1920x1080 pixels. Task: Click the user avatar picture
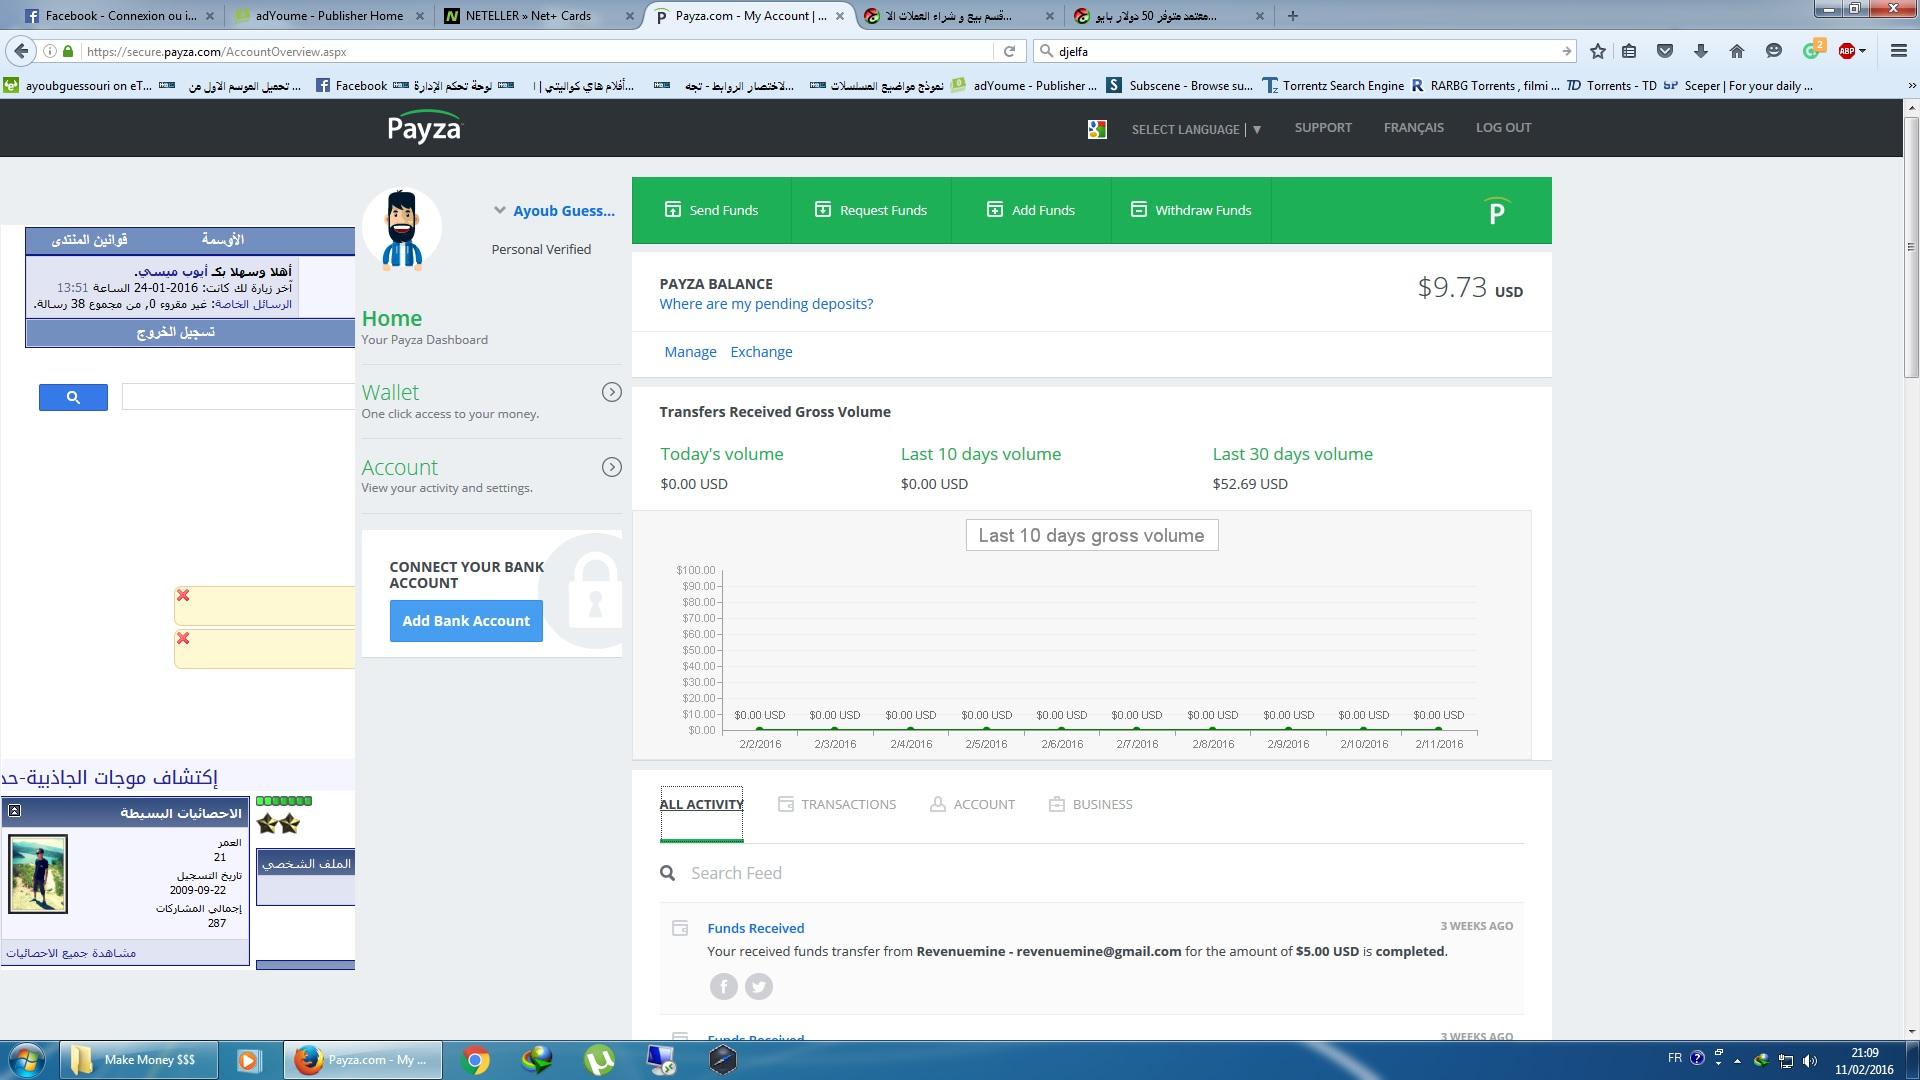(402, 230)
